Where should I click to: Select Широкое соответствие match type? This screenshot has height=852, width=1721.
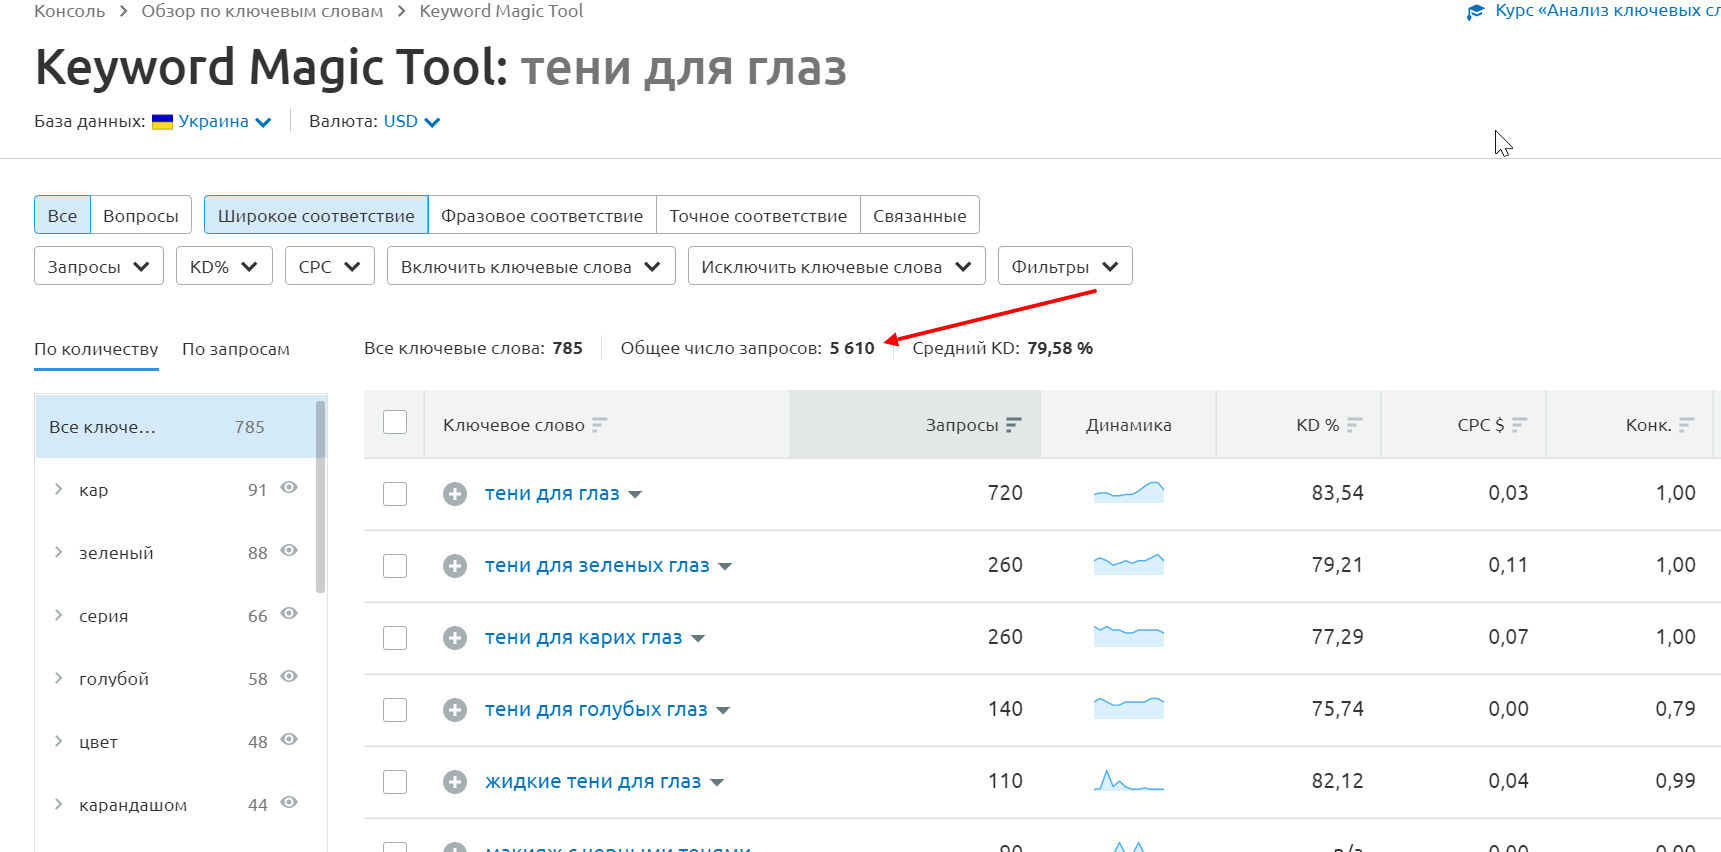(x=316, y=215)
